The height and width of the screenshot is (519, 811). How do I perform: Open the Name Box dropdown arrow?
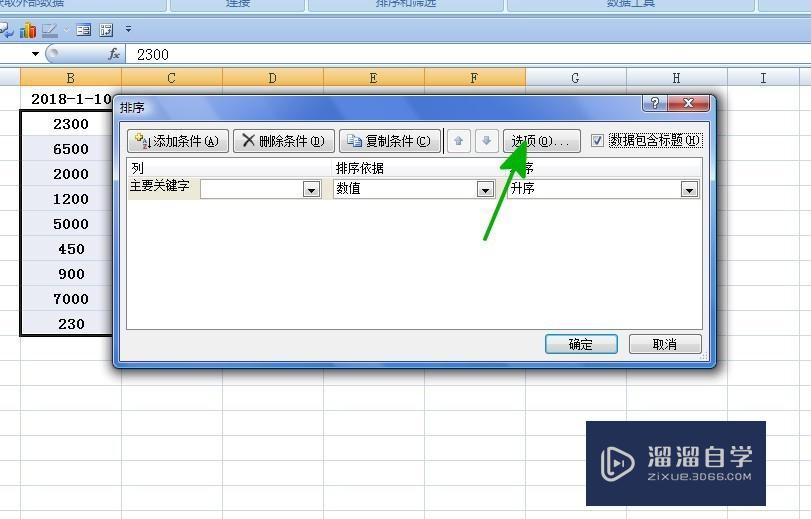click(x=35, y=54)
